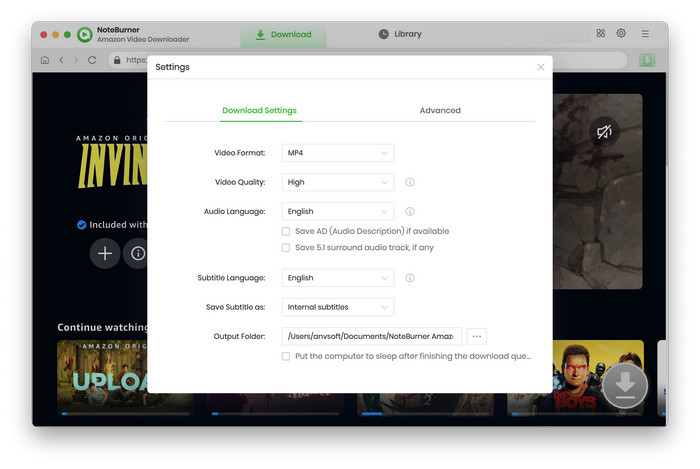Open the Video Quality High dropdown

pyautogui.click(x=338, y=182)
